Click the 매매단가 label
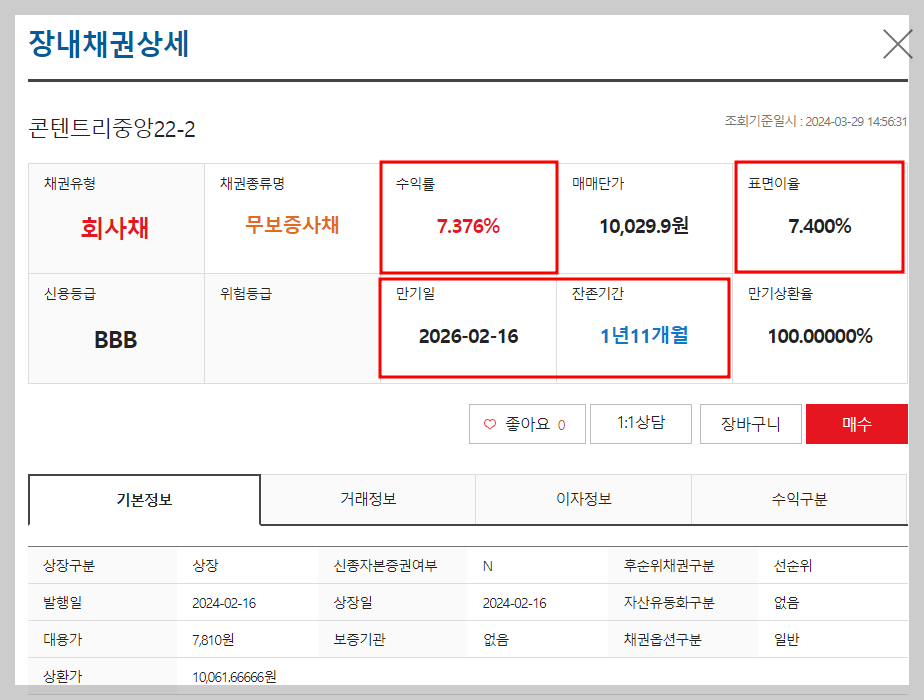924x700 pixels. click(598, 183)
